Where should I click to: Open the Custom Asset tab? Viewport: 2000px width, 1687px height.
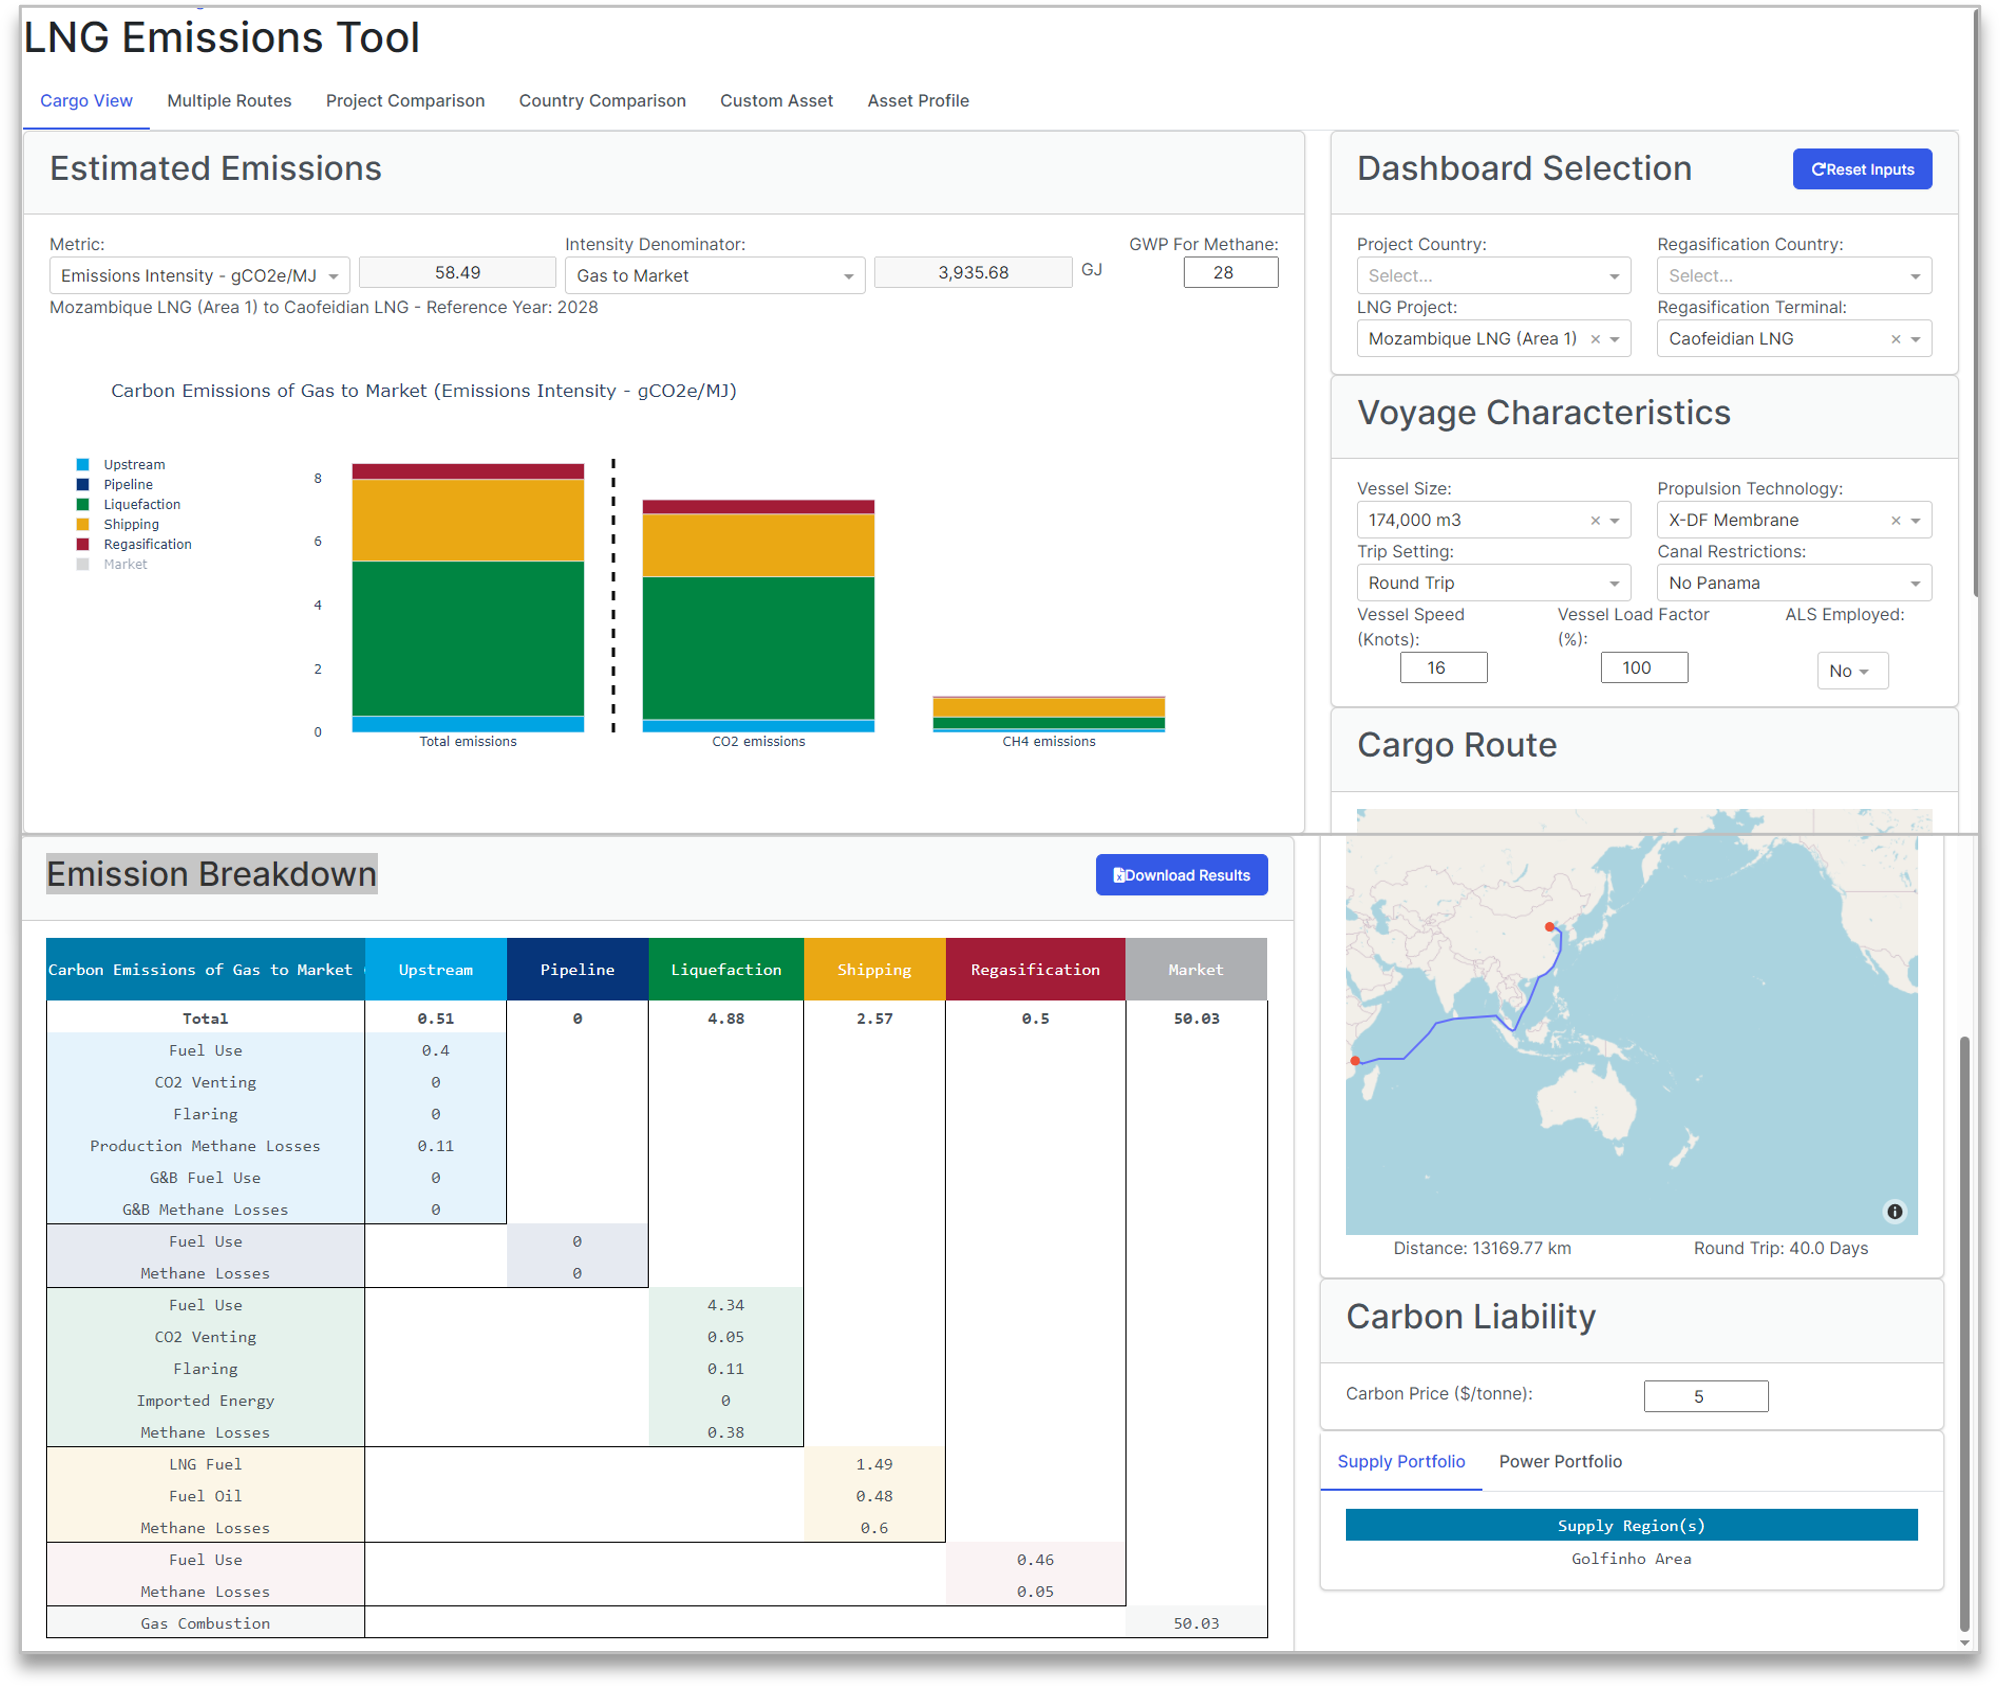coord(776,100)
